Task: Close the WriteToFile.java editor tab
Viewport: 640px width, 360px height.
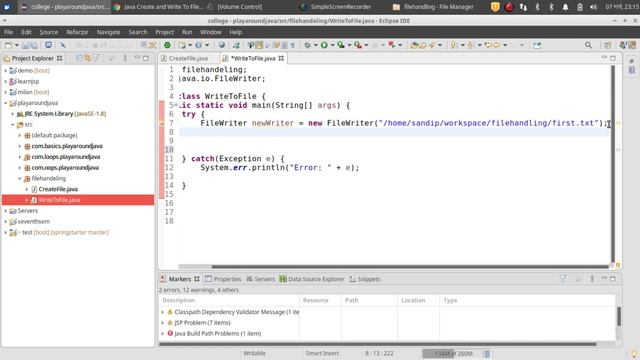Action: [x=281, y=58]
